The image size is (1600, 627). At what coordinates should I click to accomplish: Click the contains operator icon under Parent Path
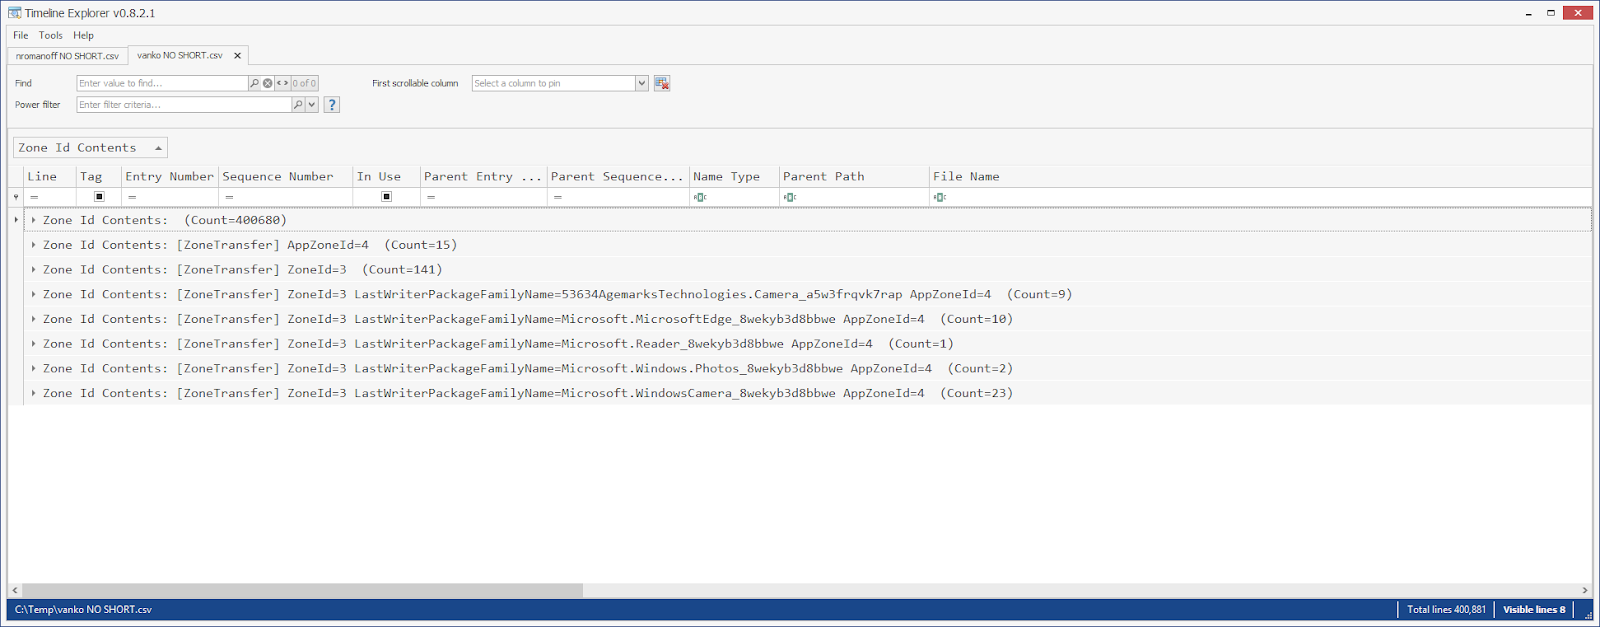(x=790, y=197)
